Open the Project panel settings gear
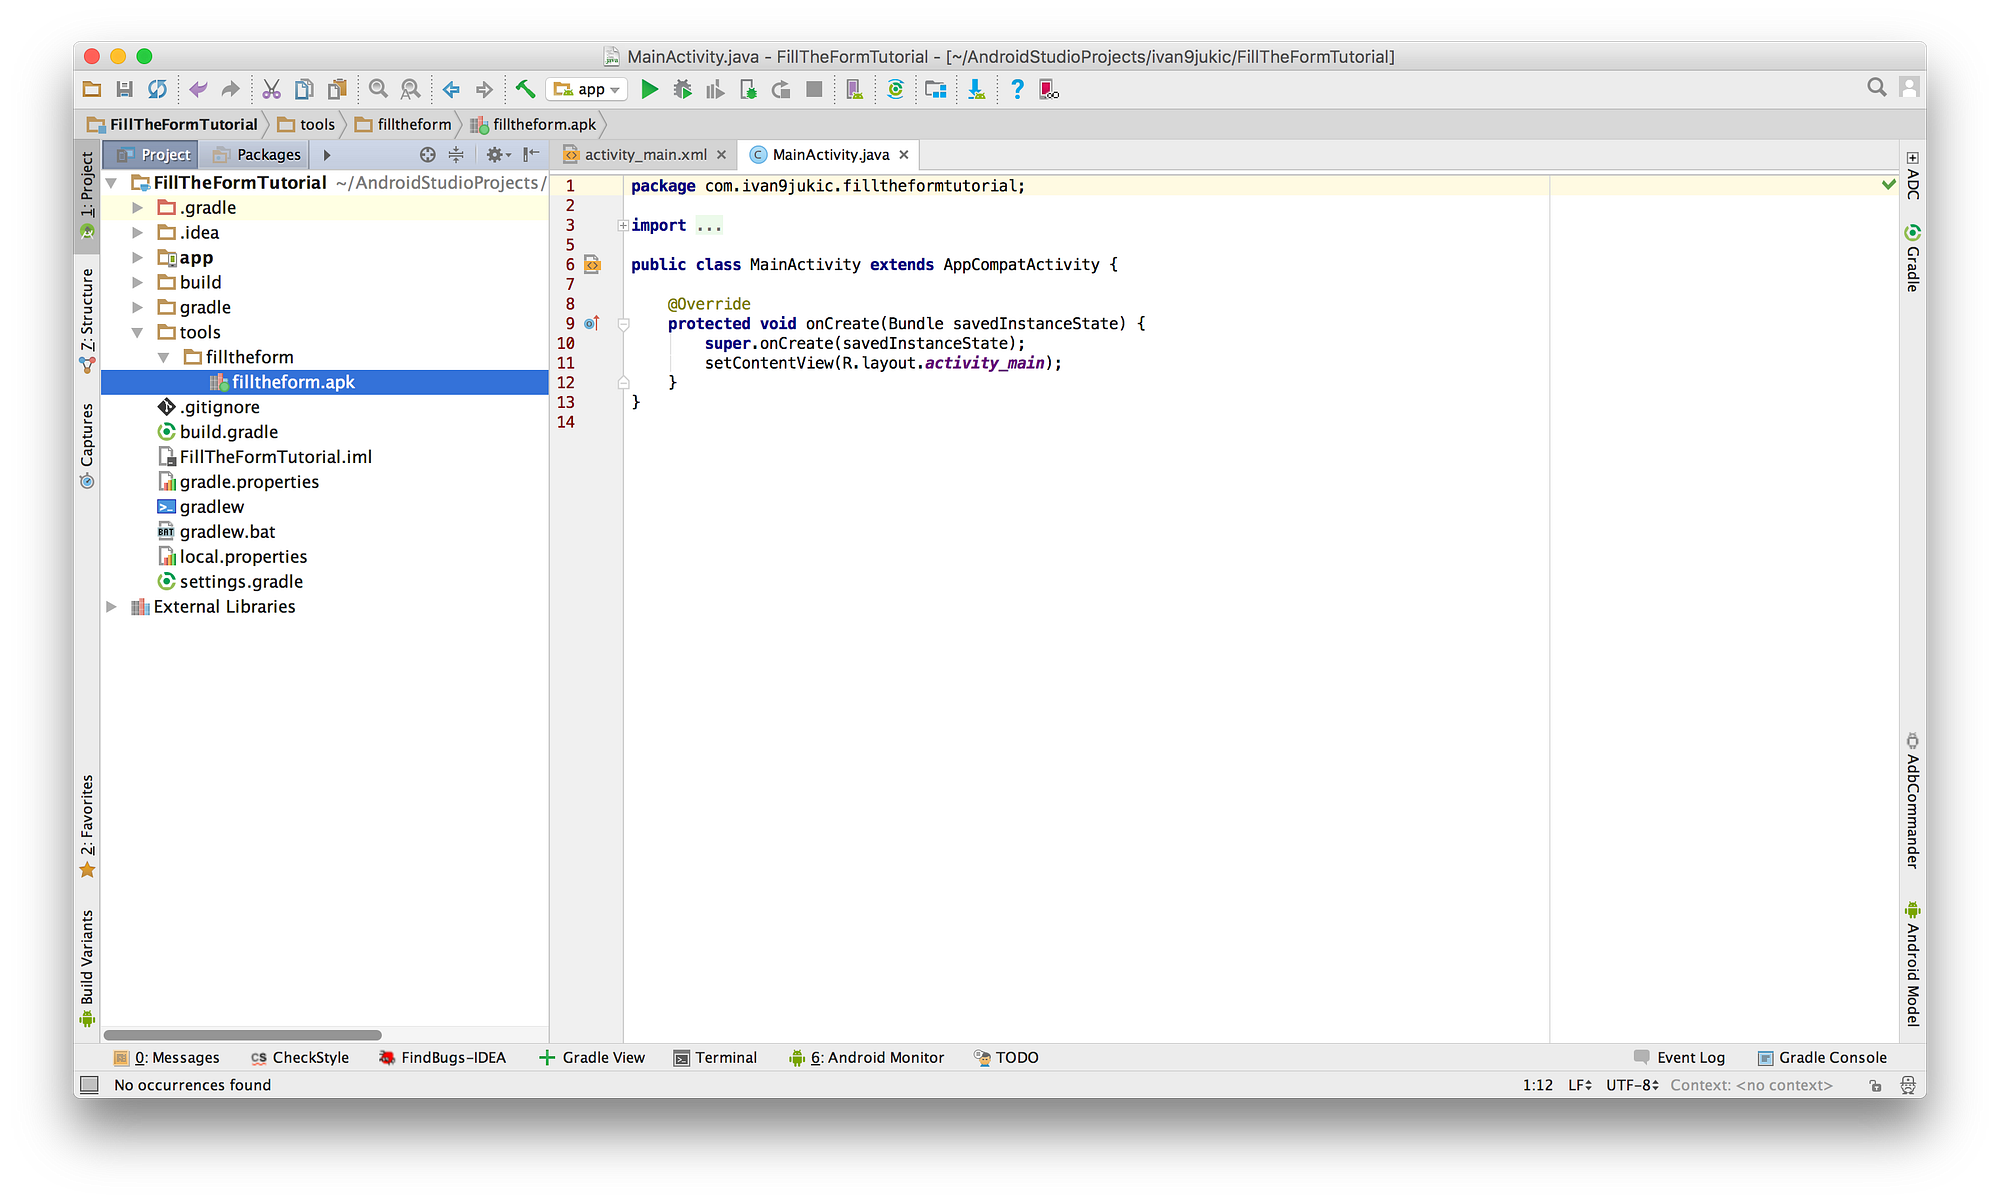 [496, 154]
